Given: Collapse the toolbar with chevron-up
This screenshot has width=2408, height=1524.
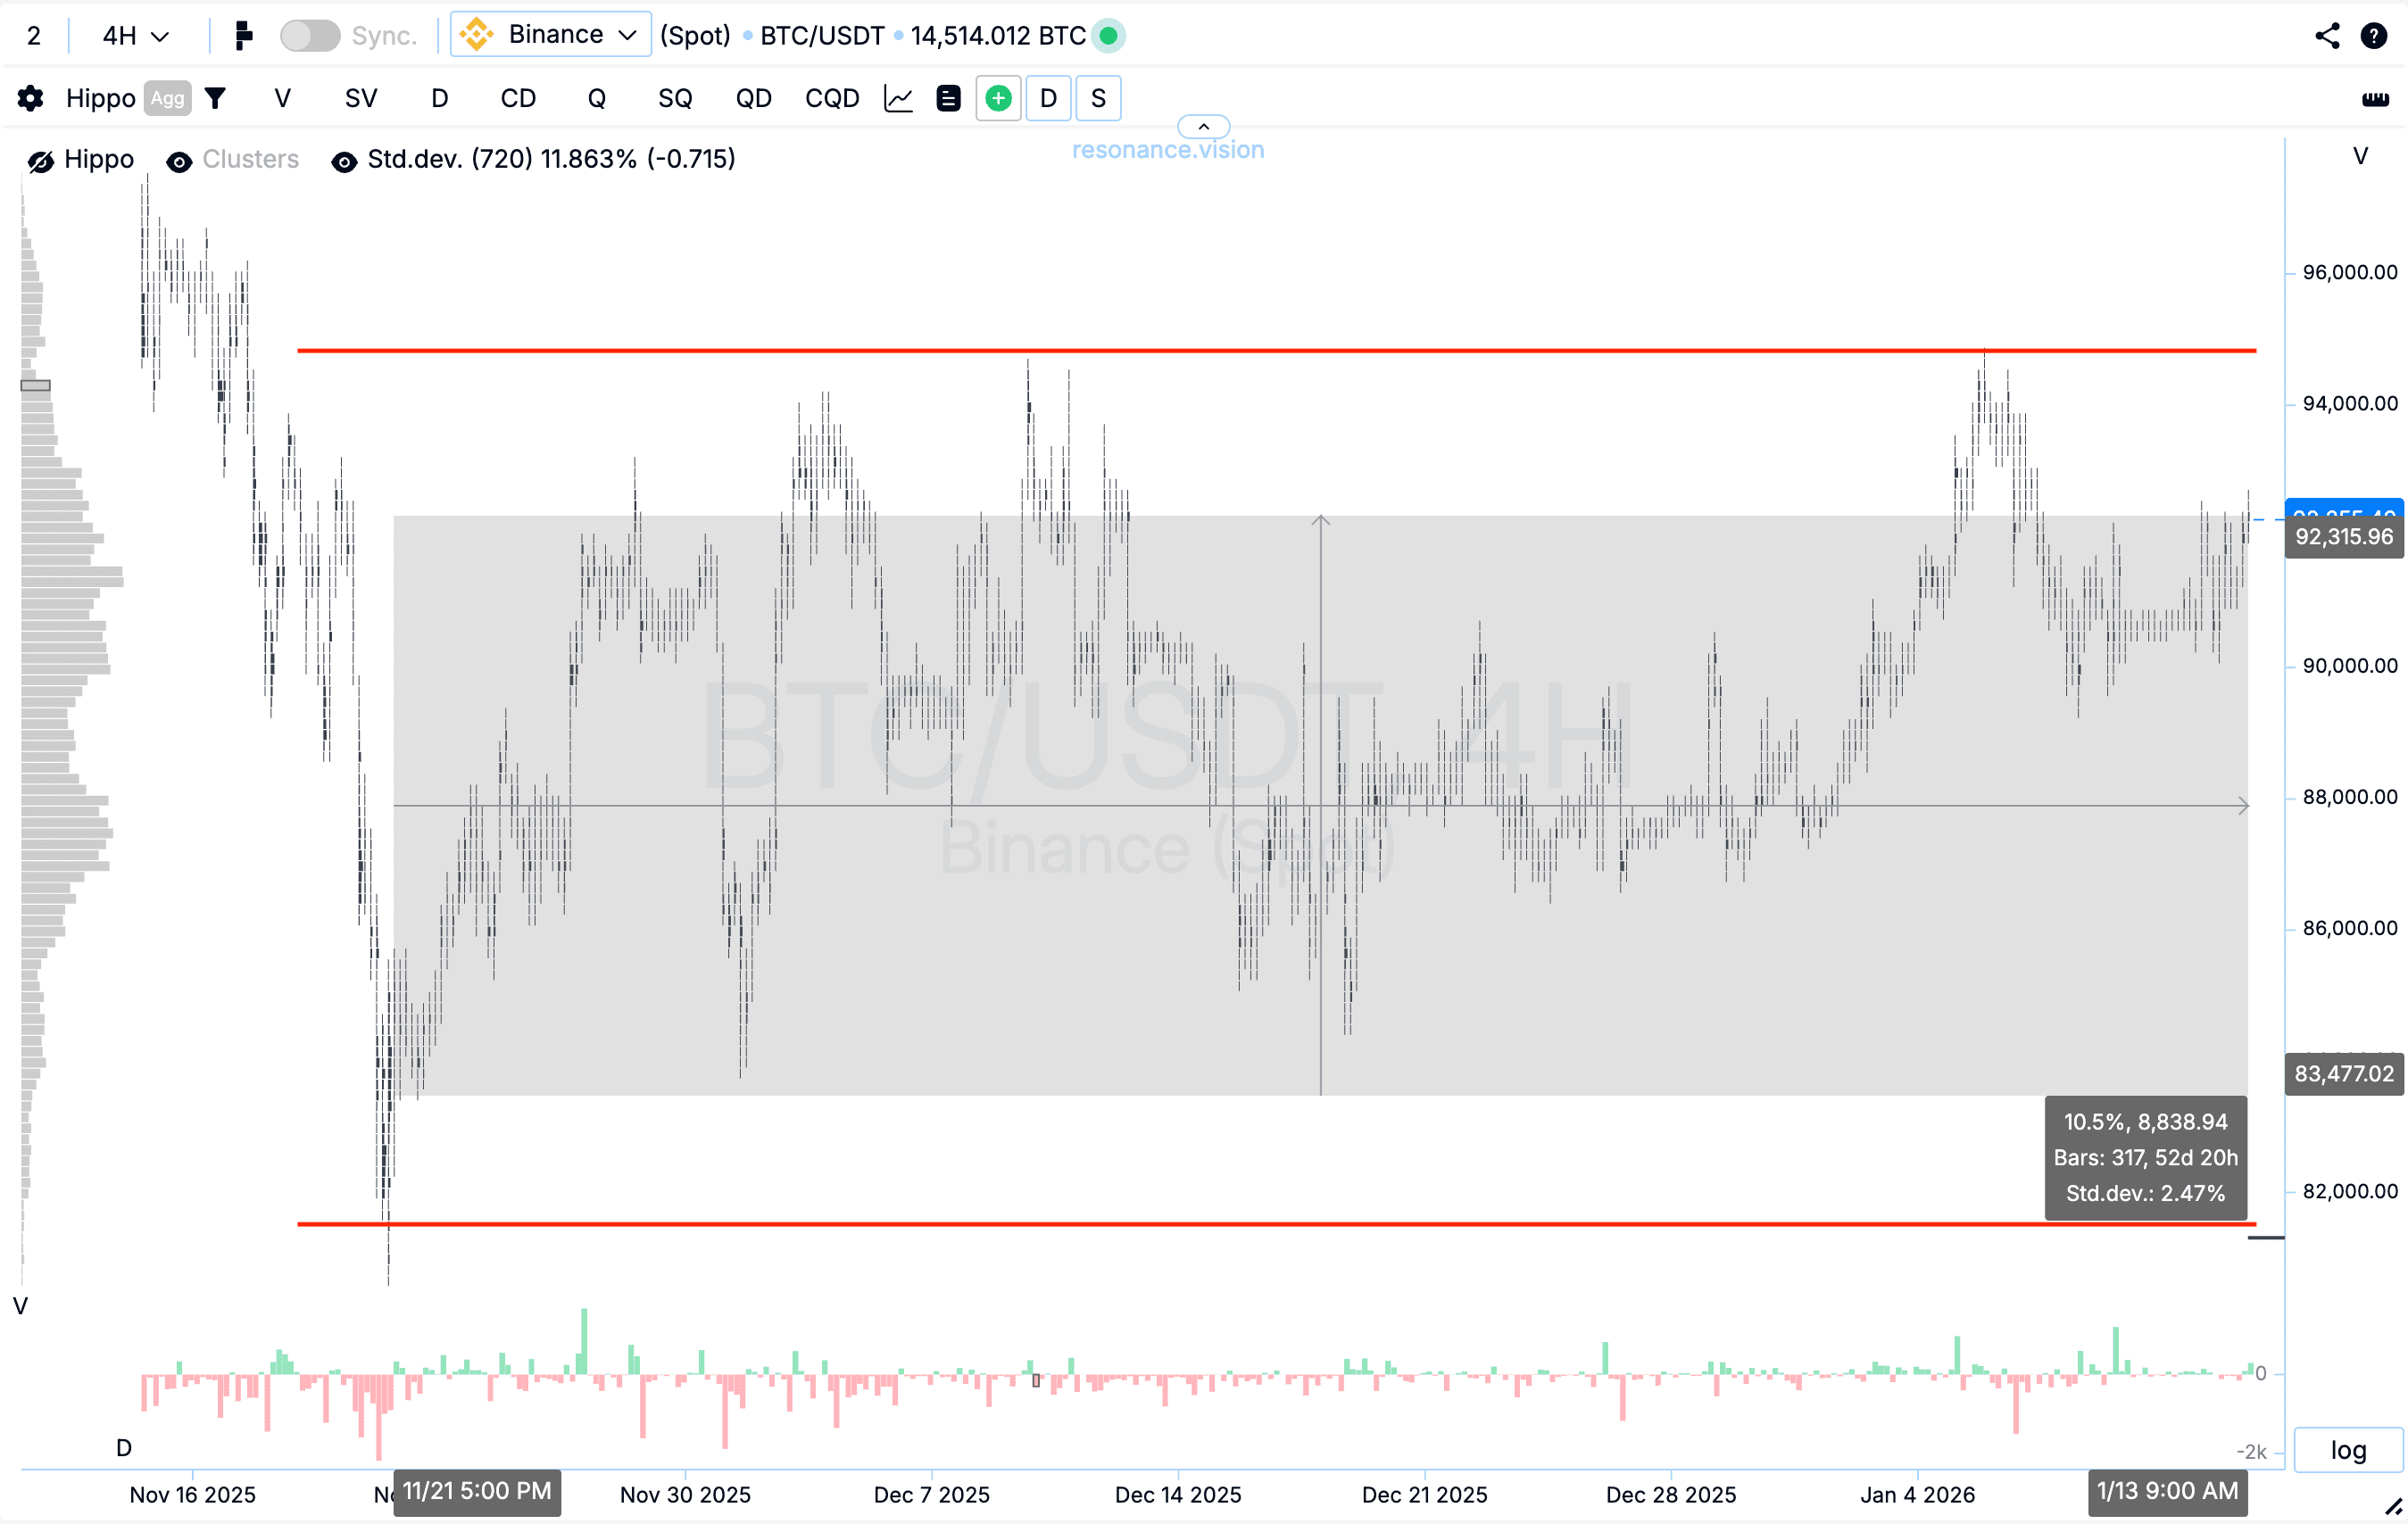Looking at the screenshot, I should (1203, 126).
